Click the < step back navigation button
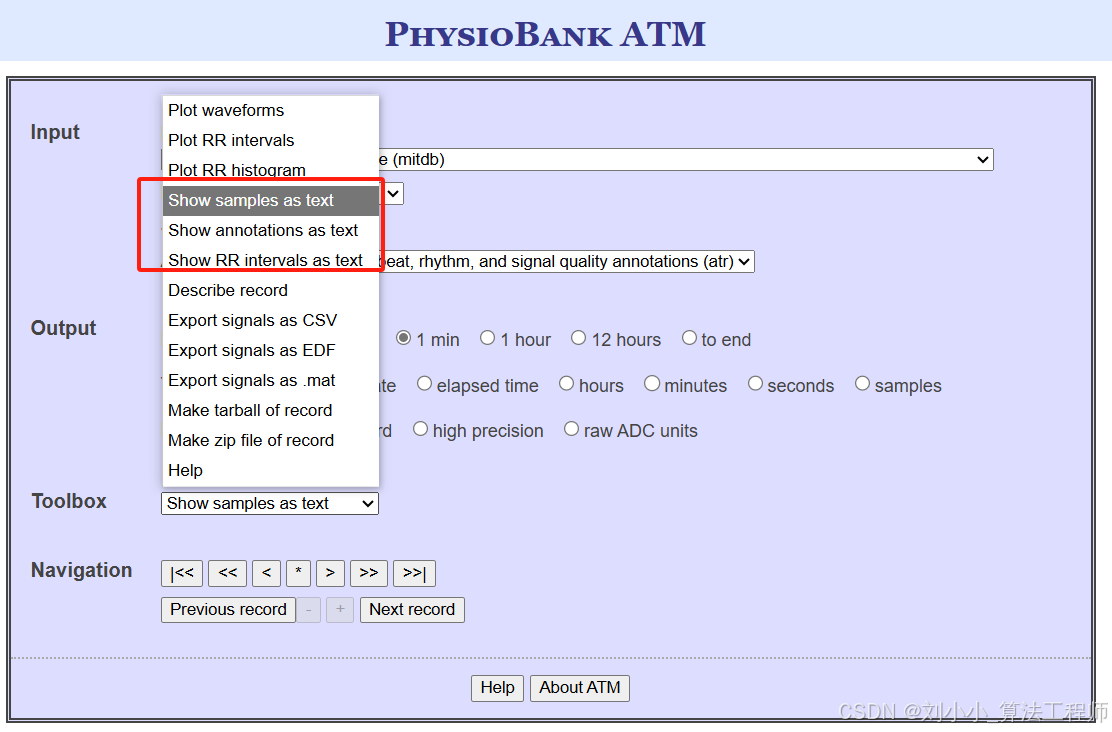1112x732 pixels. coord(267,573)
